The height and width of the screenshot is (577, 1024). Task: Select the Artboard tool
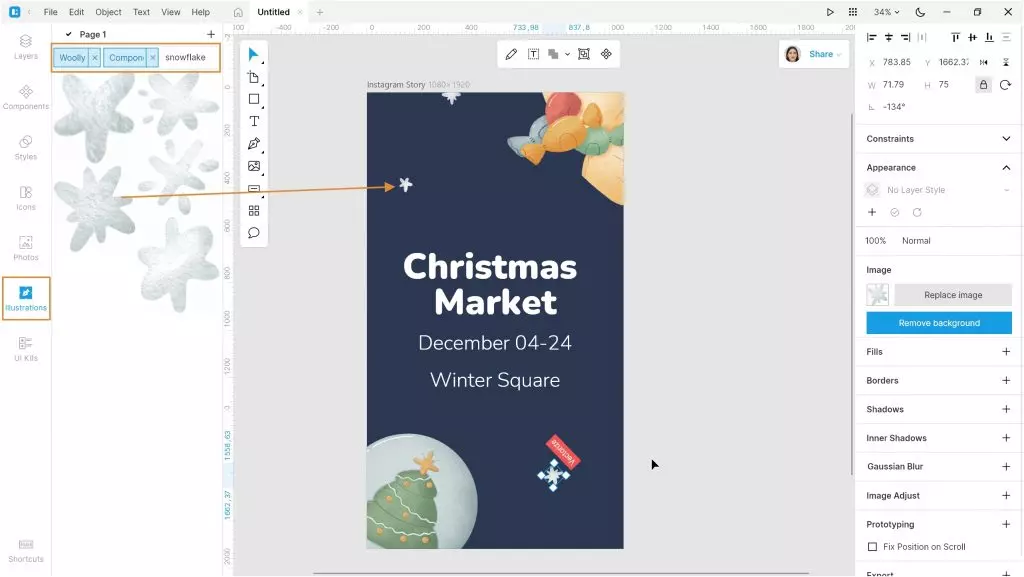253,77
